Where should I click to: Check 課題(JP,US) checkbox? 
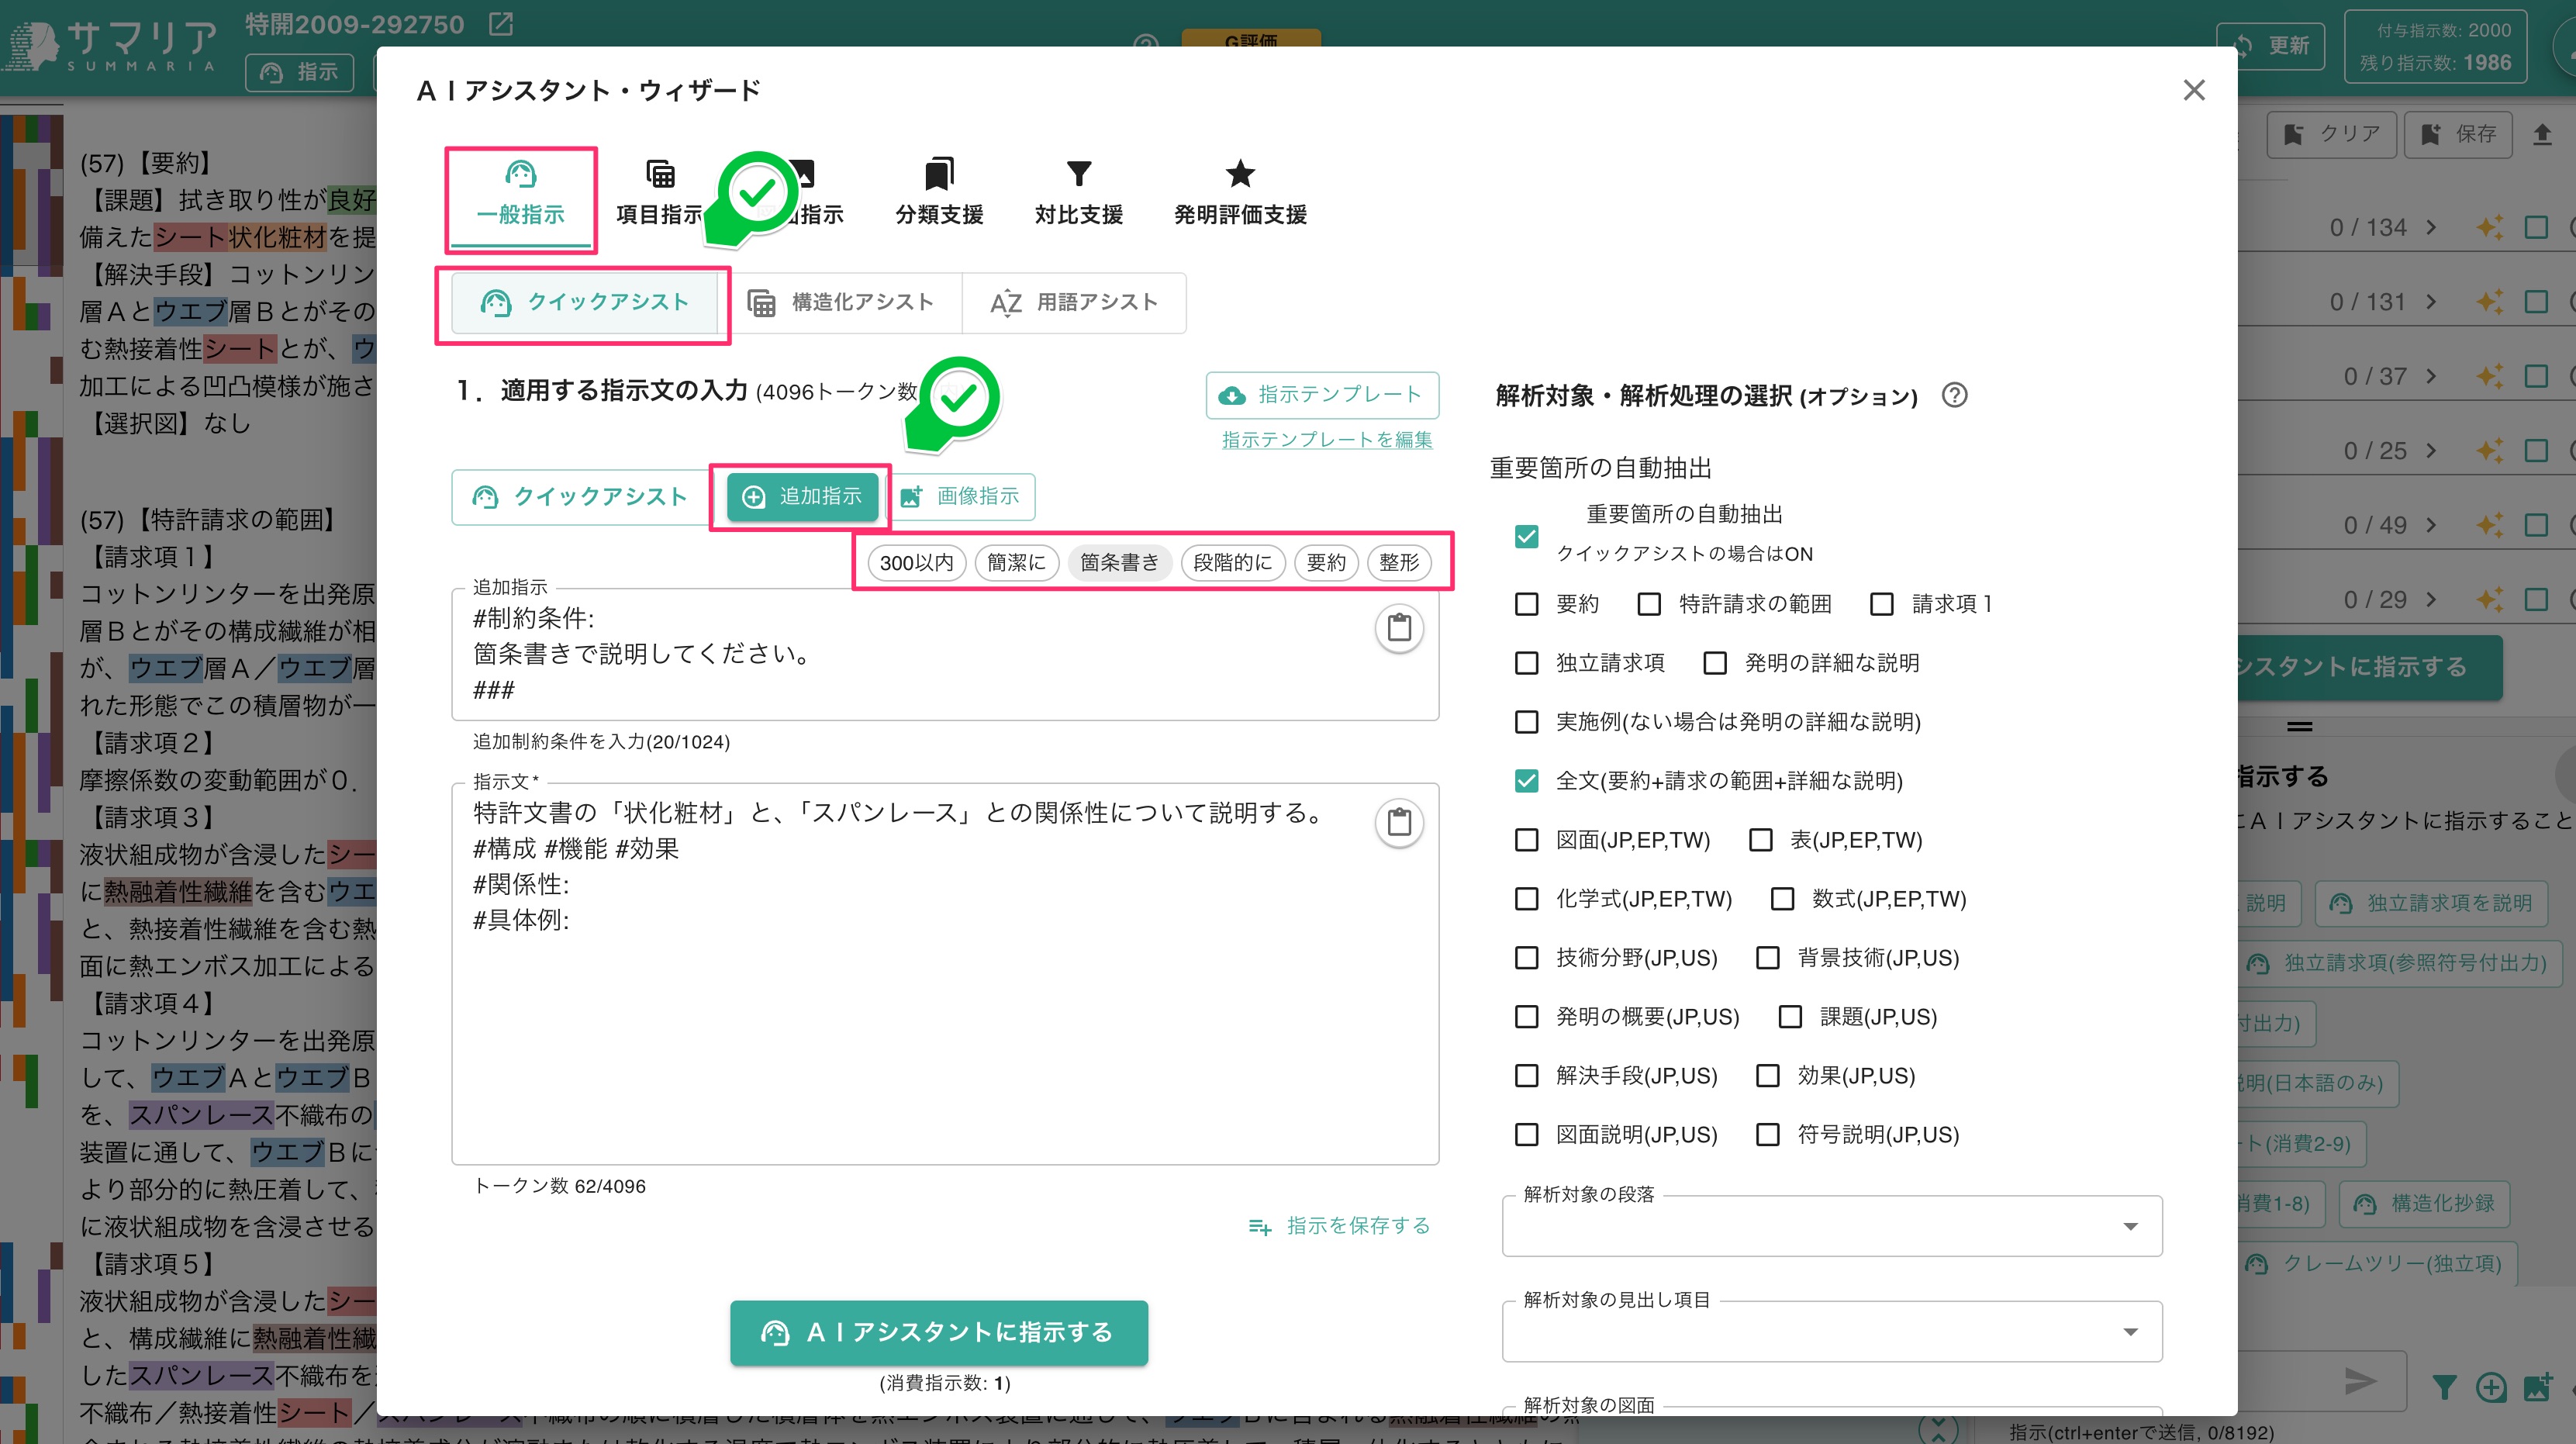tap(1790, 1017)
